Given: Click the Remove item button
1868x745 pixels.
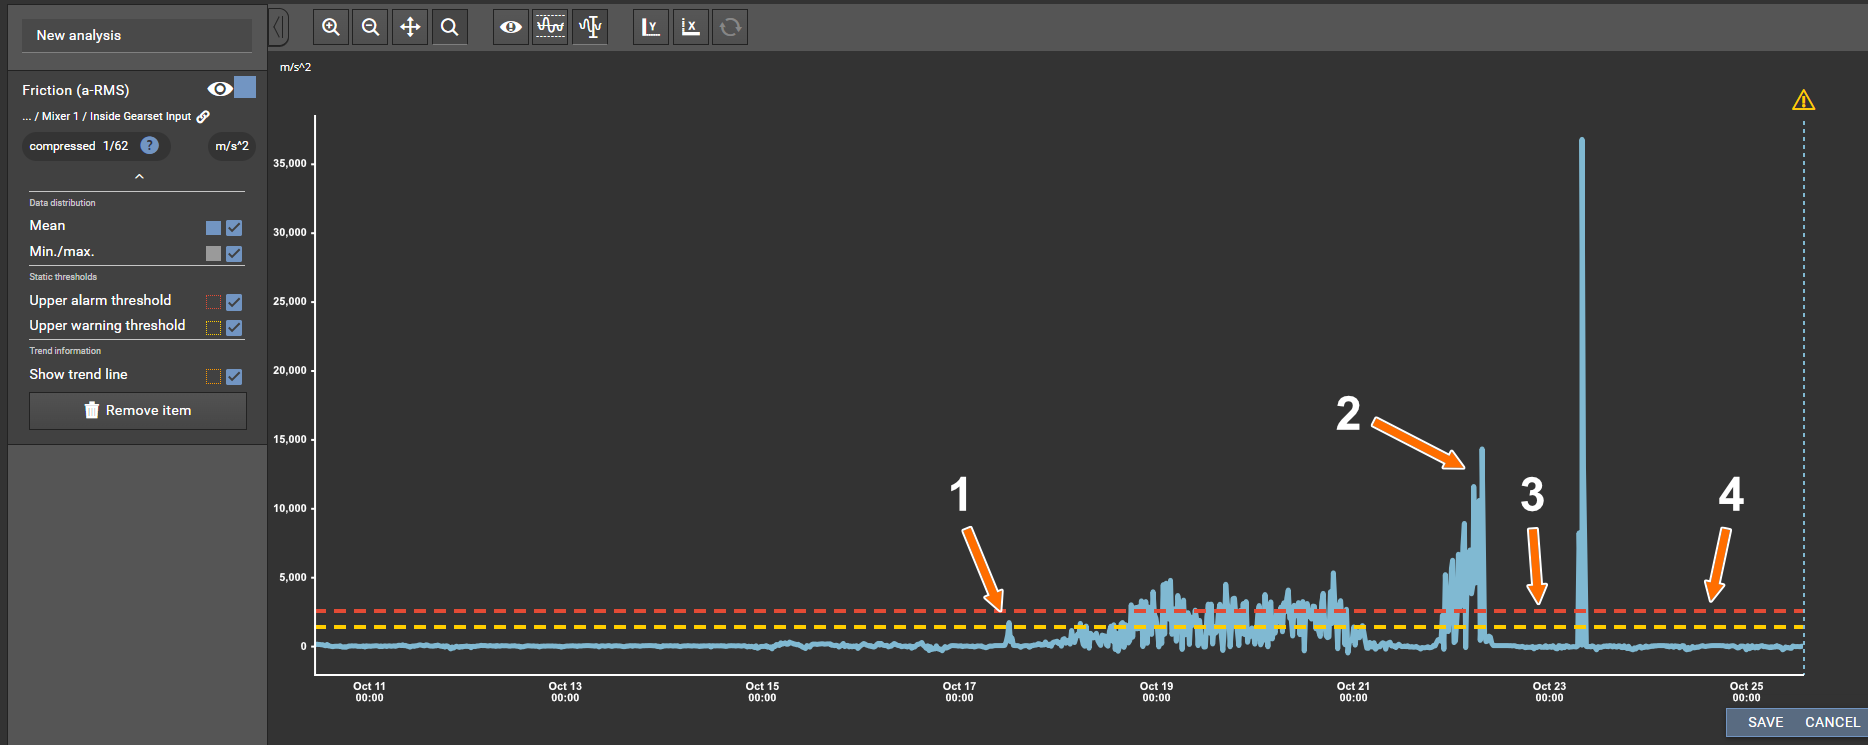Looking at the screenshot, I should pos(138,411).
